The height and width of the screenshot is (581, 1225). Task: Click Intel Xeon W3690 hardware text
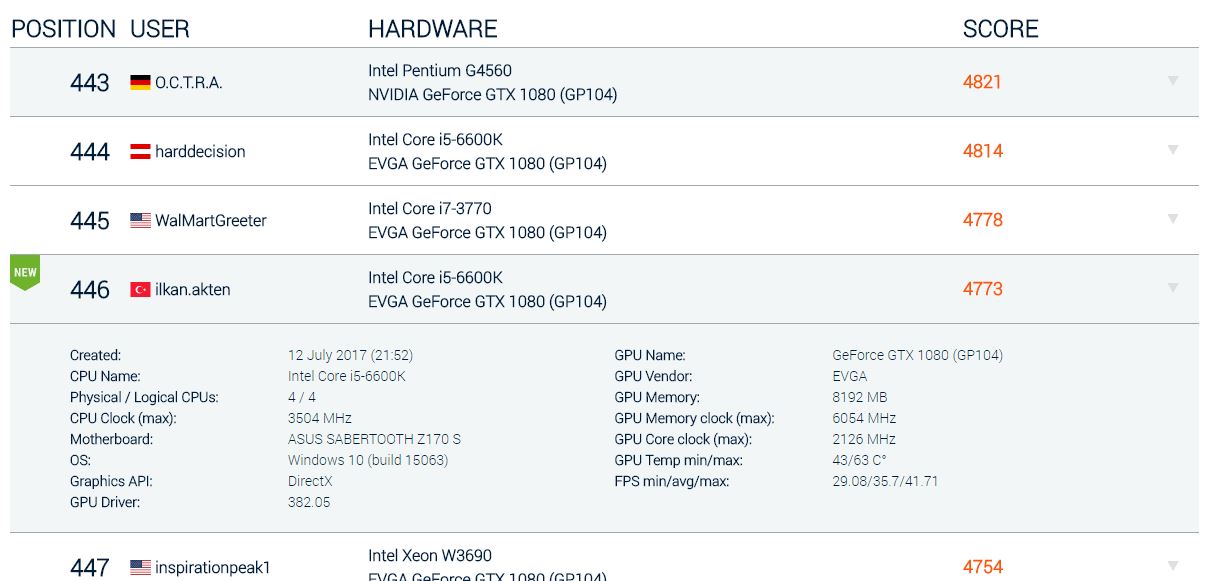pos(430,556)
